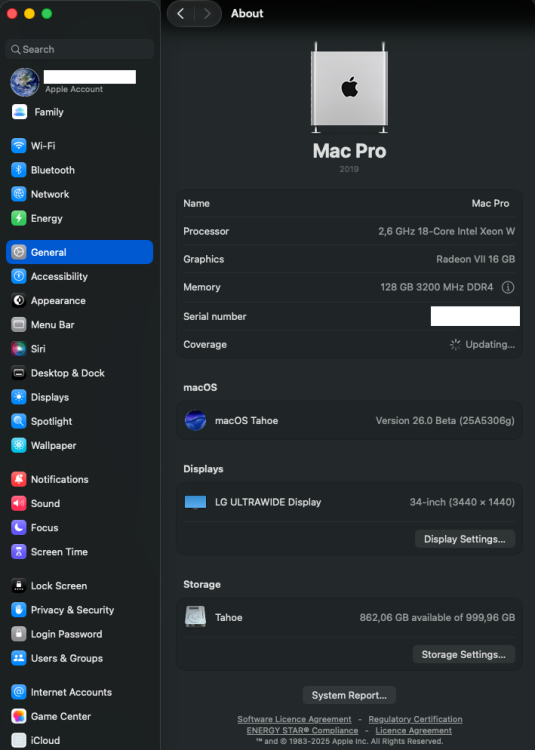Screen dimensions: 535x750
Task: Go forward with the right chevron
Action: 207,13
